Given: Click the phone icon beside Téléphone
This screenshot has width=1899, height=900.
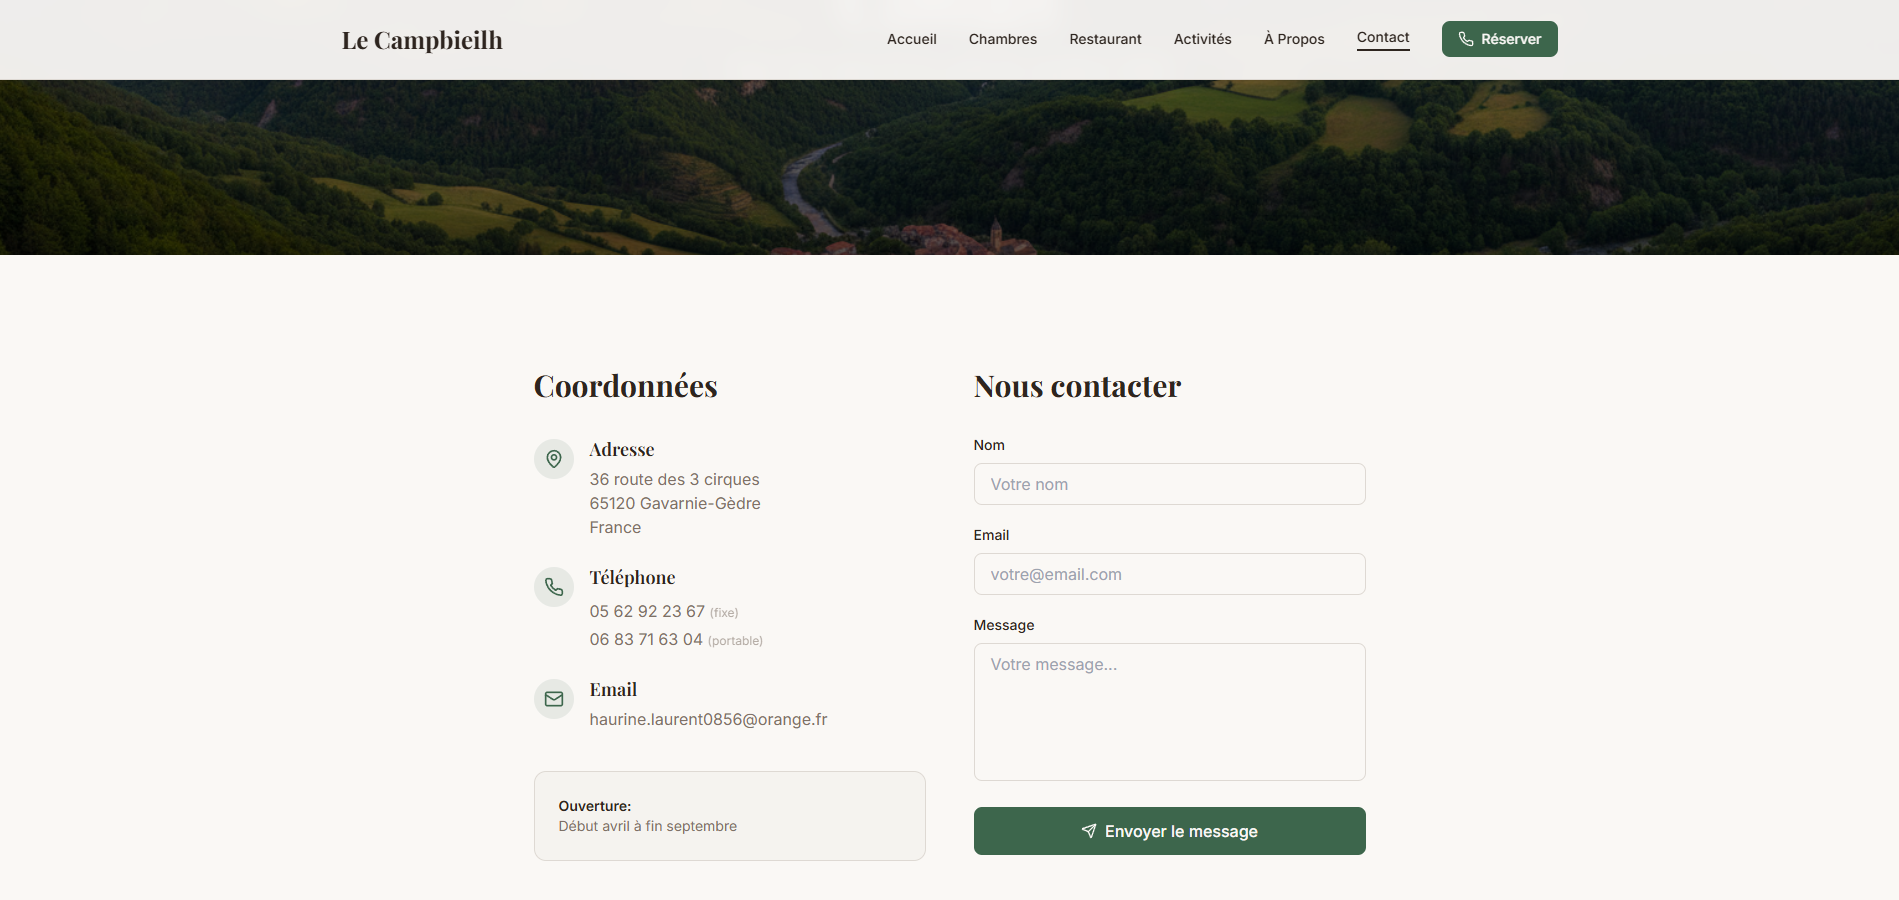Looking at the screenshot, I should pos(554,587).
